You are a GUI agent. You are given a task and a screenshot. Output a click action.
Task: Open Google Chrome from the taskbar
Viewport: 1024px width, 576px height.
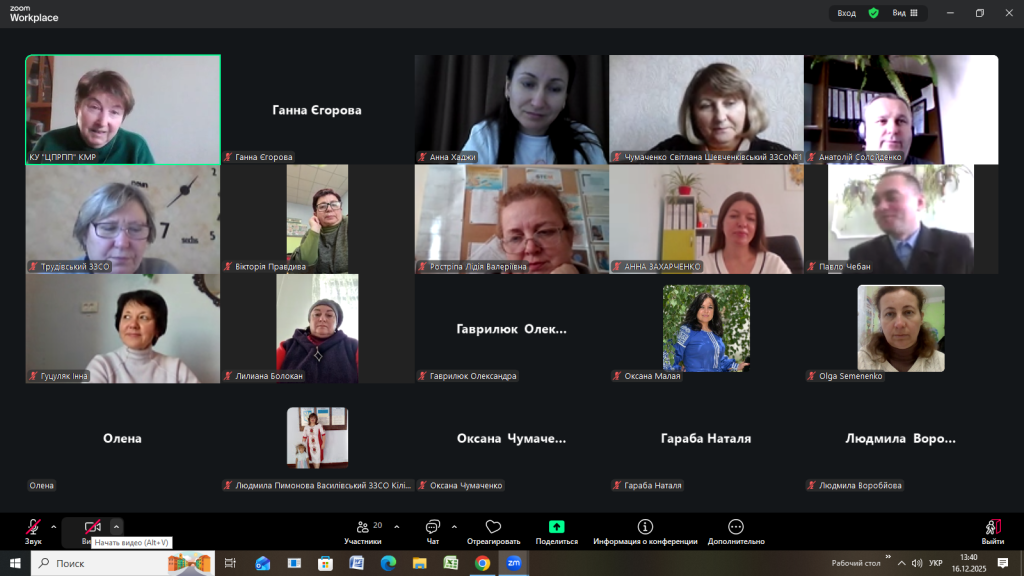click(482, 563)
